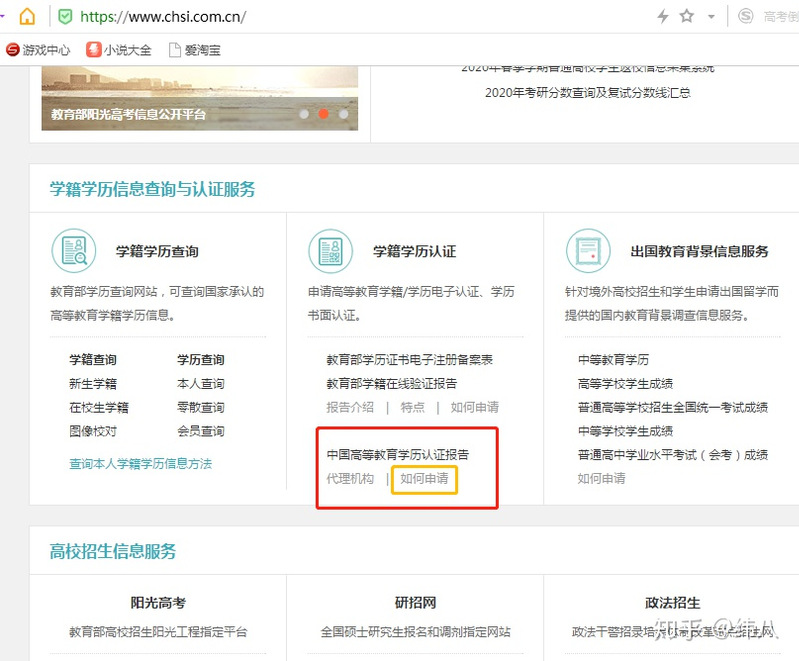Select the first carousel indicator dot
799x661 pixels.
pyautogui.click(x=304, y=114)
